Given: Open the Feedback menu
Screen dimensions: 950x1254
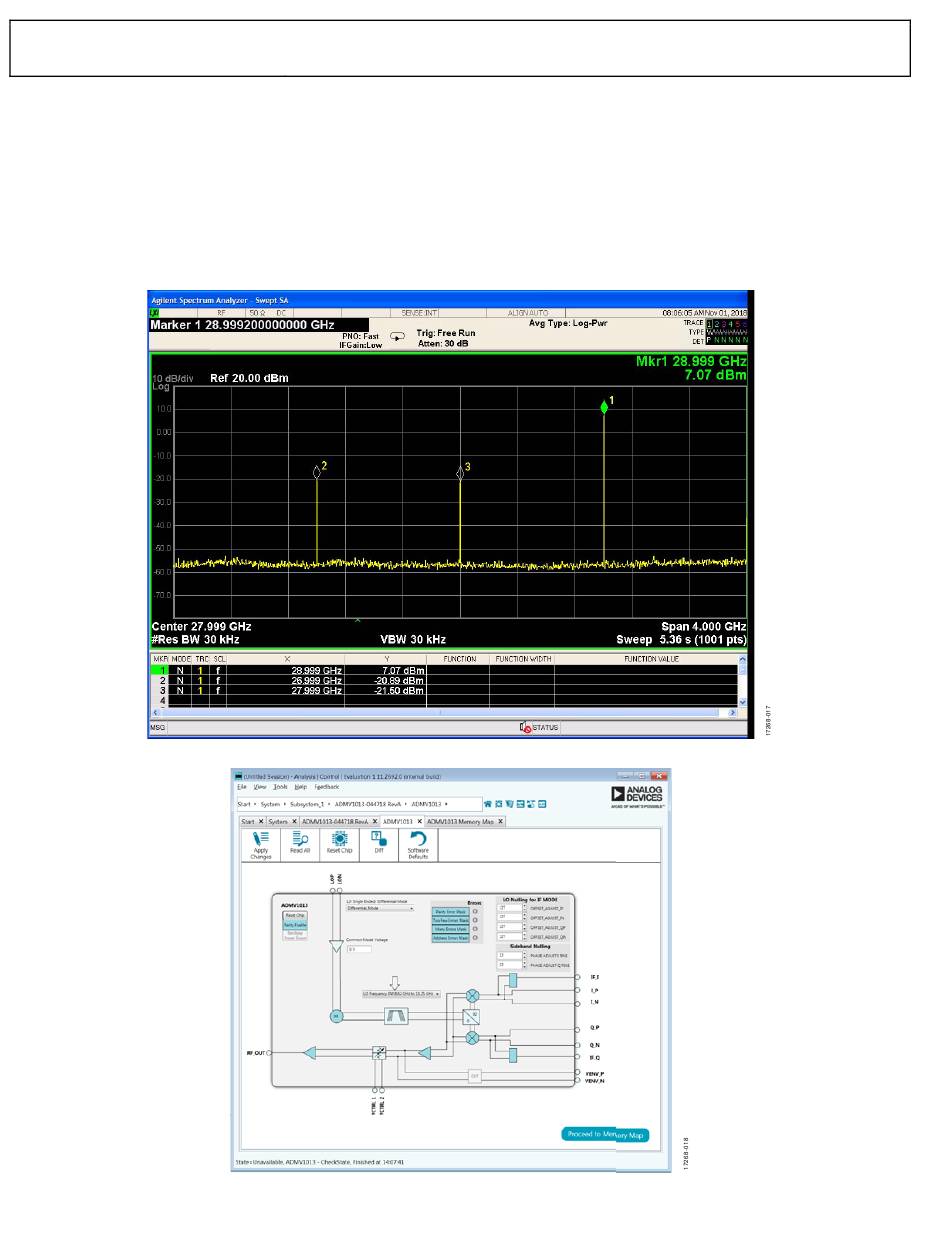Looking at the screenshot, I should [x=327, y=787].
